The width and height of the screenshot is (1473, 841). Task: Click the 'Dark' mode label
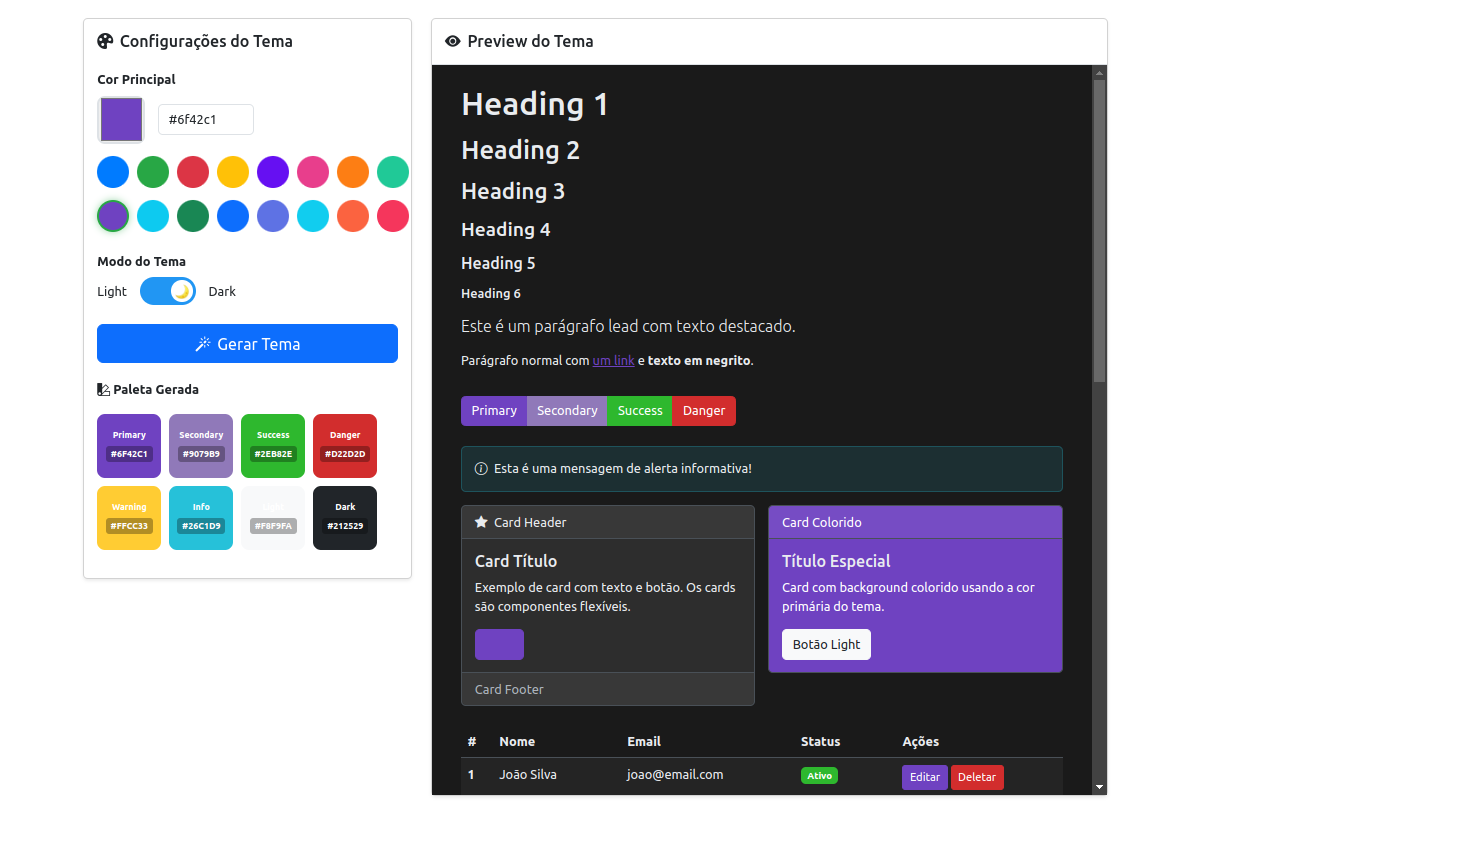(222, 292)
